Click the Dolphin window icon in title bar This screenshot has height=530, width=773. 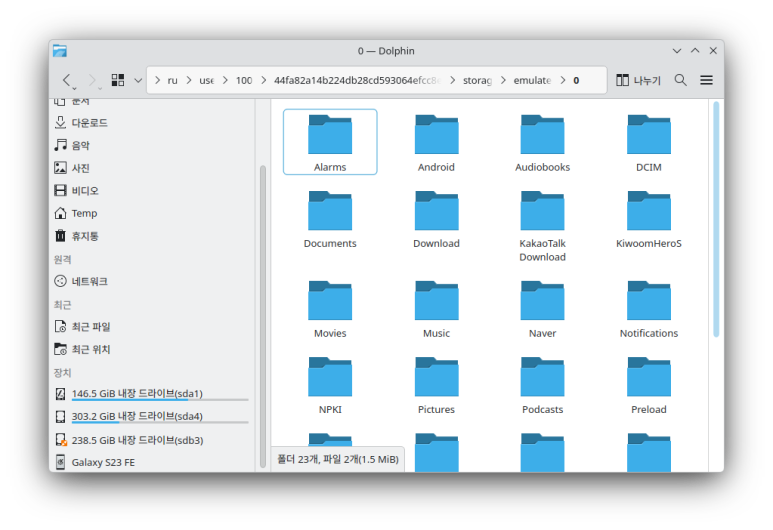[x=60, y=50]
